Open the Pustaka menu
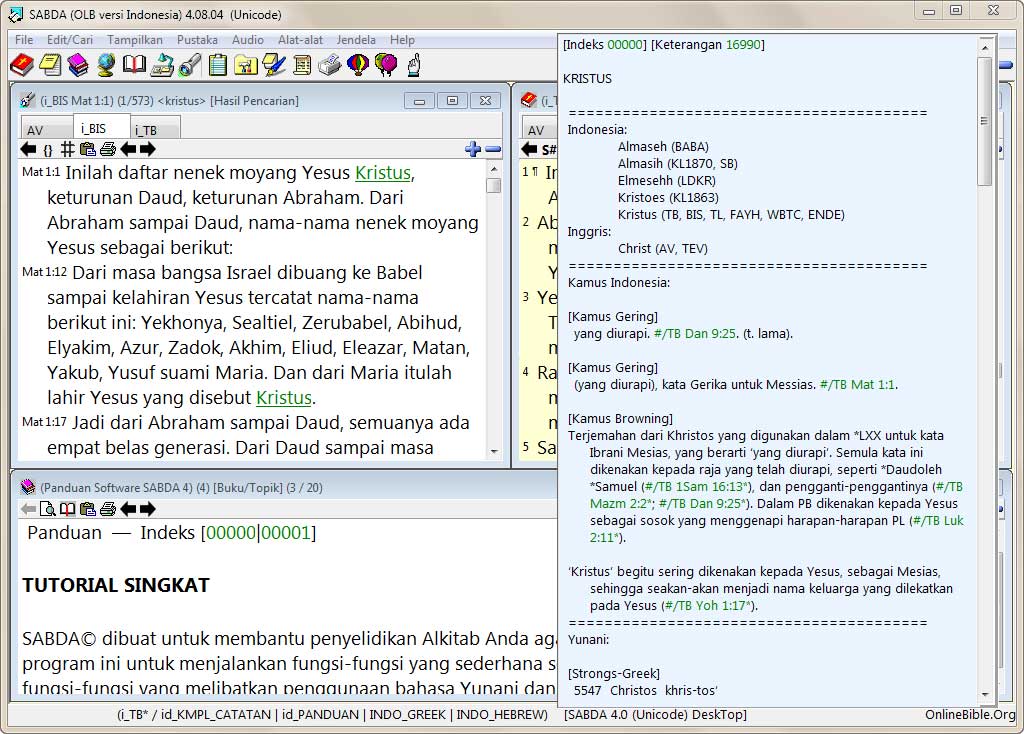Image resolution: width=1024 pixels, height=734 pixels. click(x=197, y=40)
